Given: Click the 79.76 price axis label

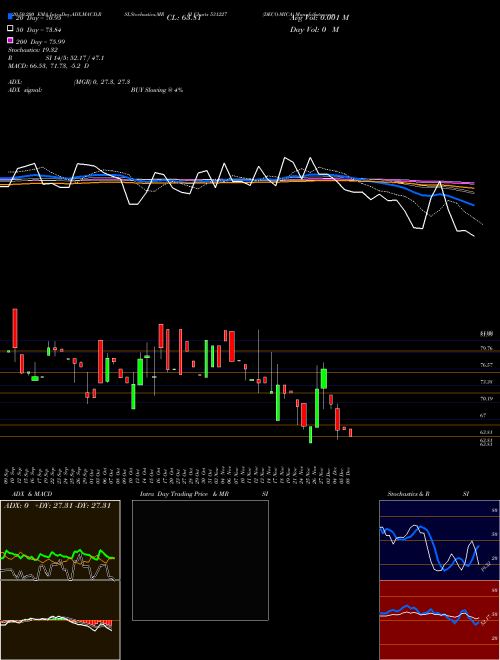Looking at the screenshot, I should click(486, 348).
